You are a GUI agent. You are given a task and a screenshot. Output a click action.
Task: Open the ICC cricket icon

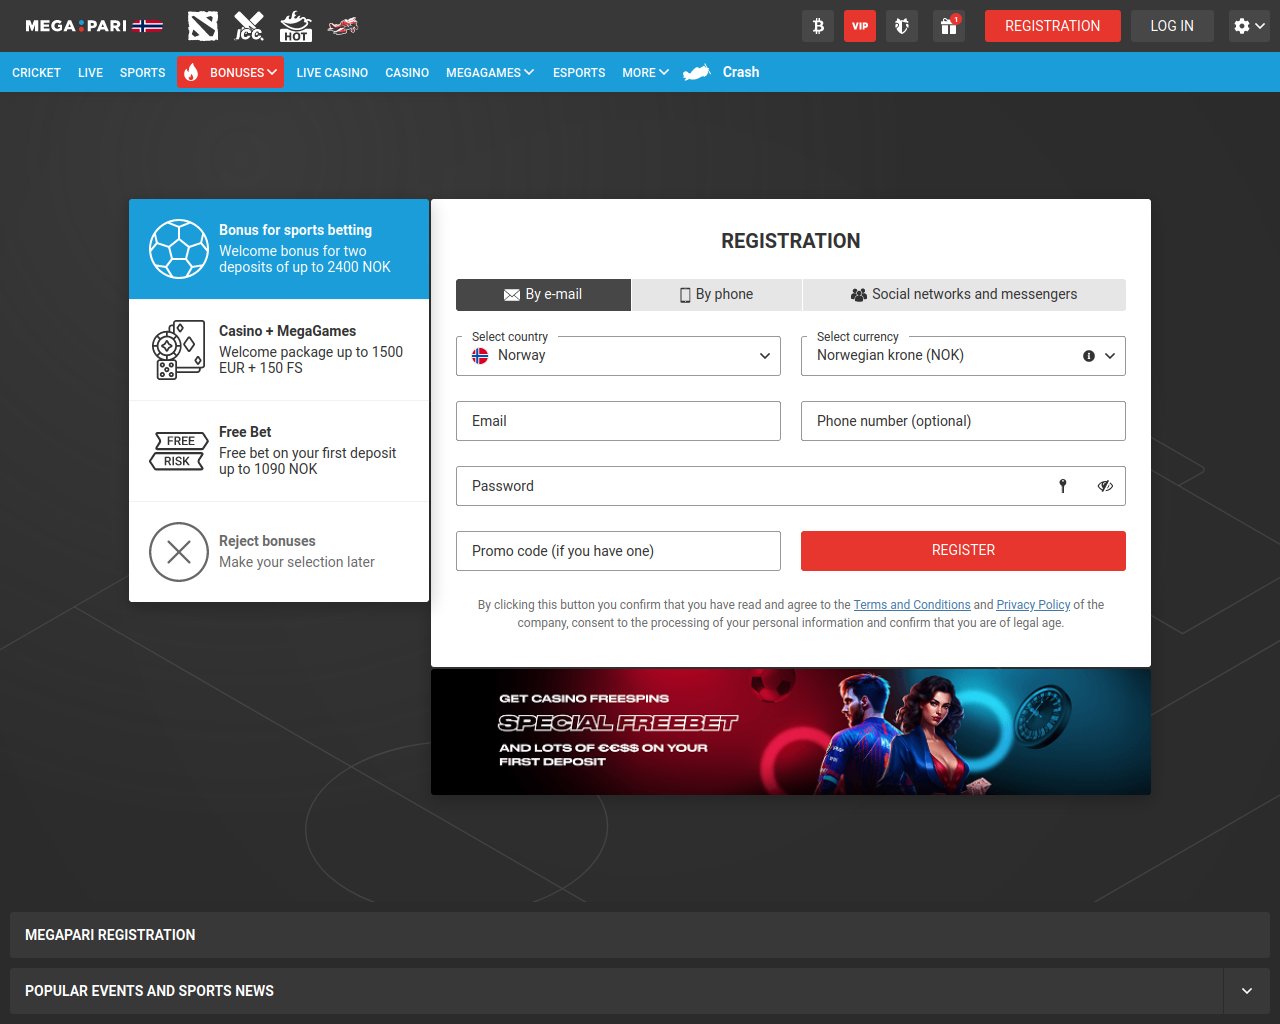[249, 26]
